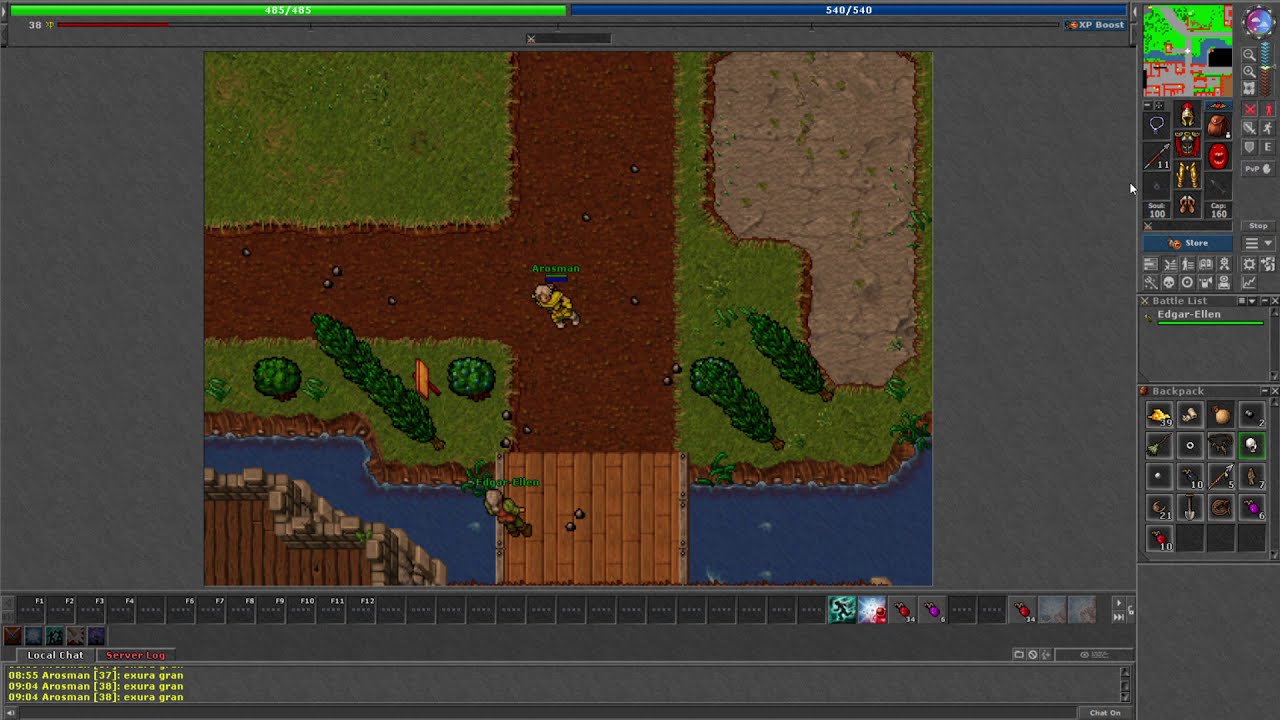Switch to the Server Log tab
The height and width of the screenshot is (720, 1280).
pyautogui.click(x=135, y=655)
